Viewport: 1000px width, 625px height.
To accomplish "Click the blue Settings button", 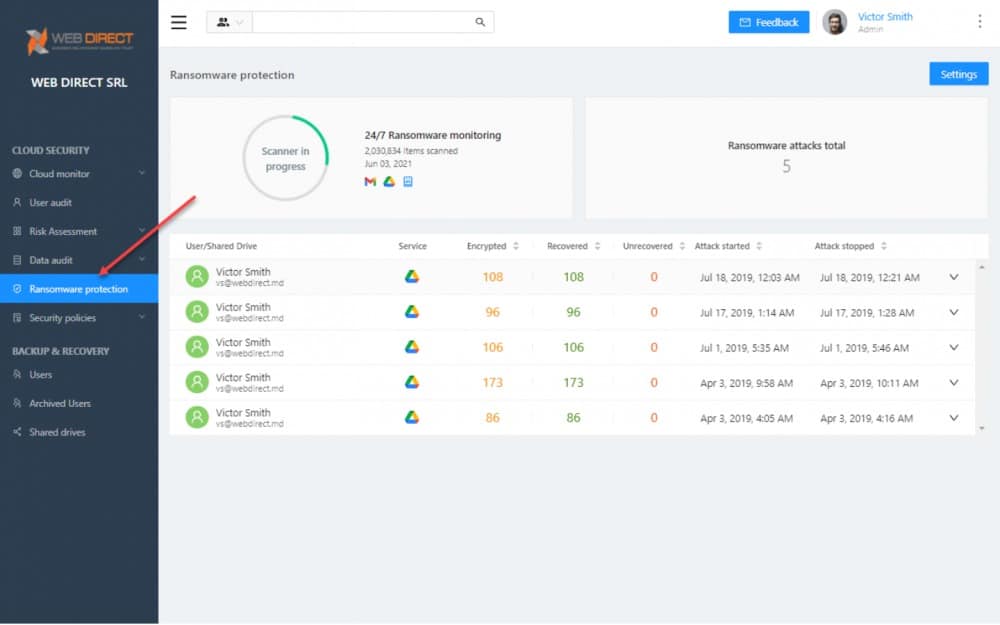I will tap(959, 74).
